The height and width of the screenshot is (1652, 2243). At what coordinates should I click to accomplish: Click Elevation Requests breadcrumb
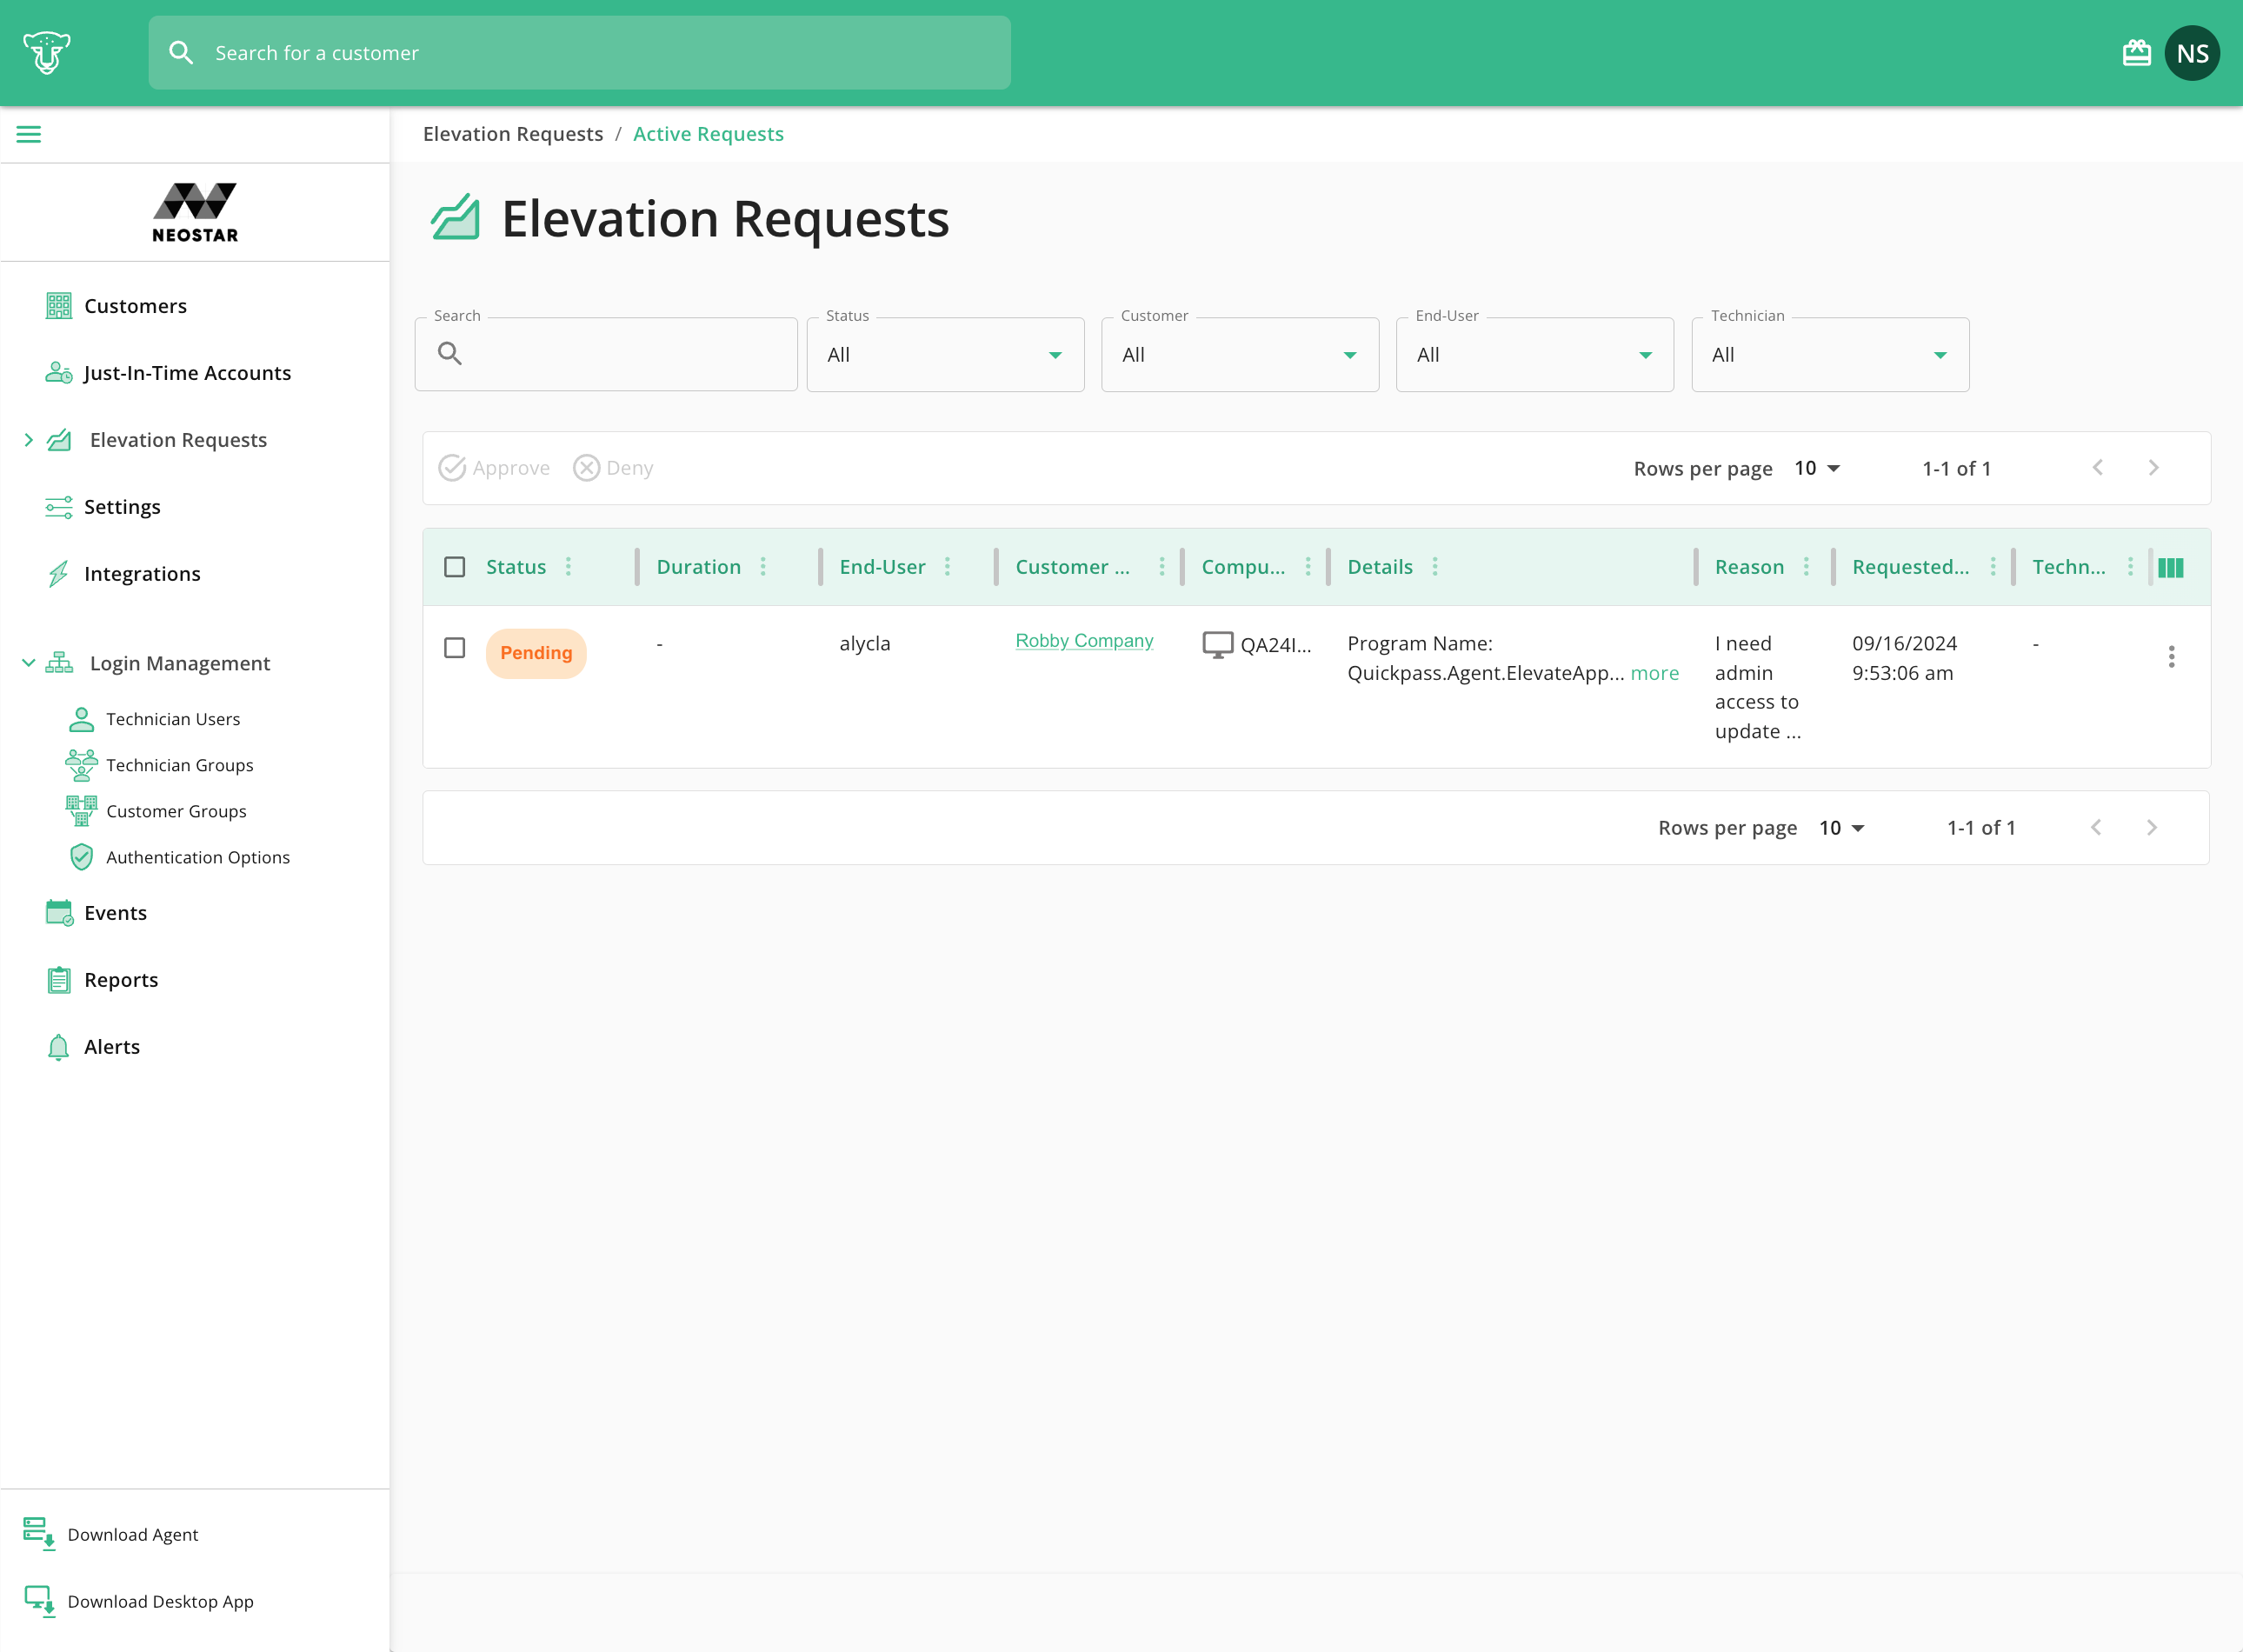click(x=513, y=134)
